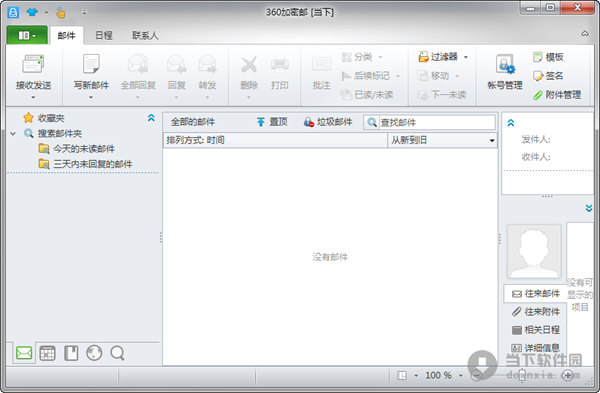Click the zoom slider handle in the status bar

click(x=522, y=376)
